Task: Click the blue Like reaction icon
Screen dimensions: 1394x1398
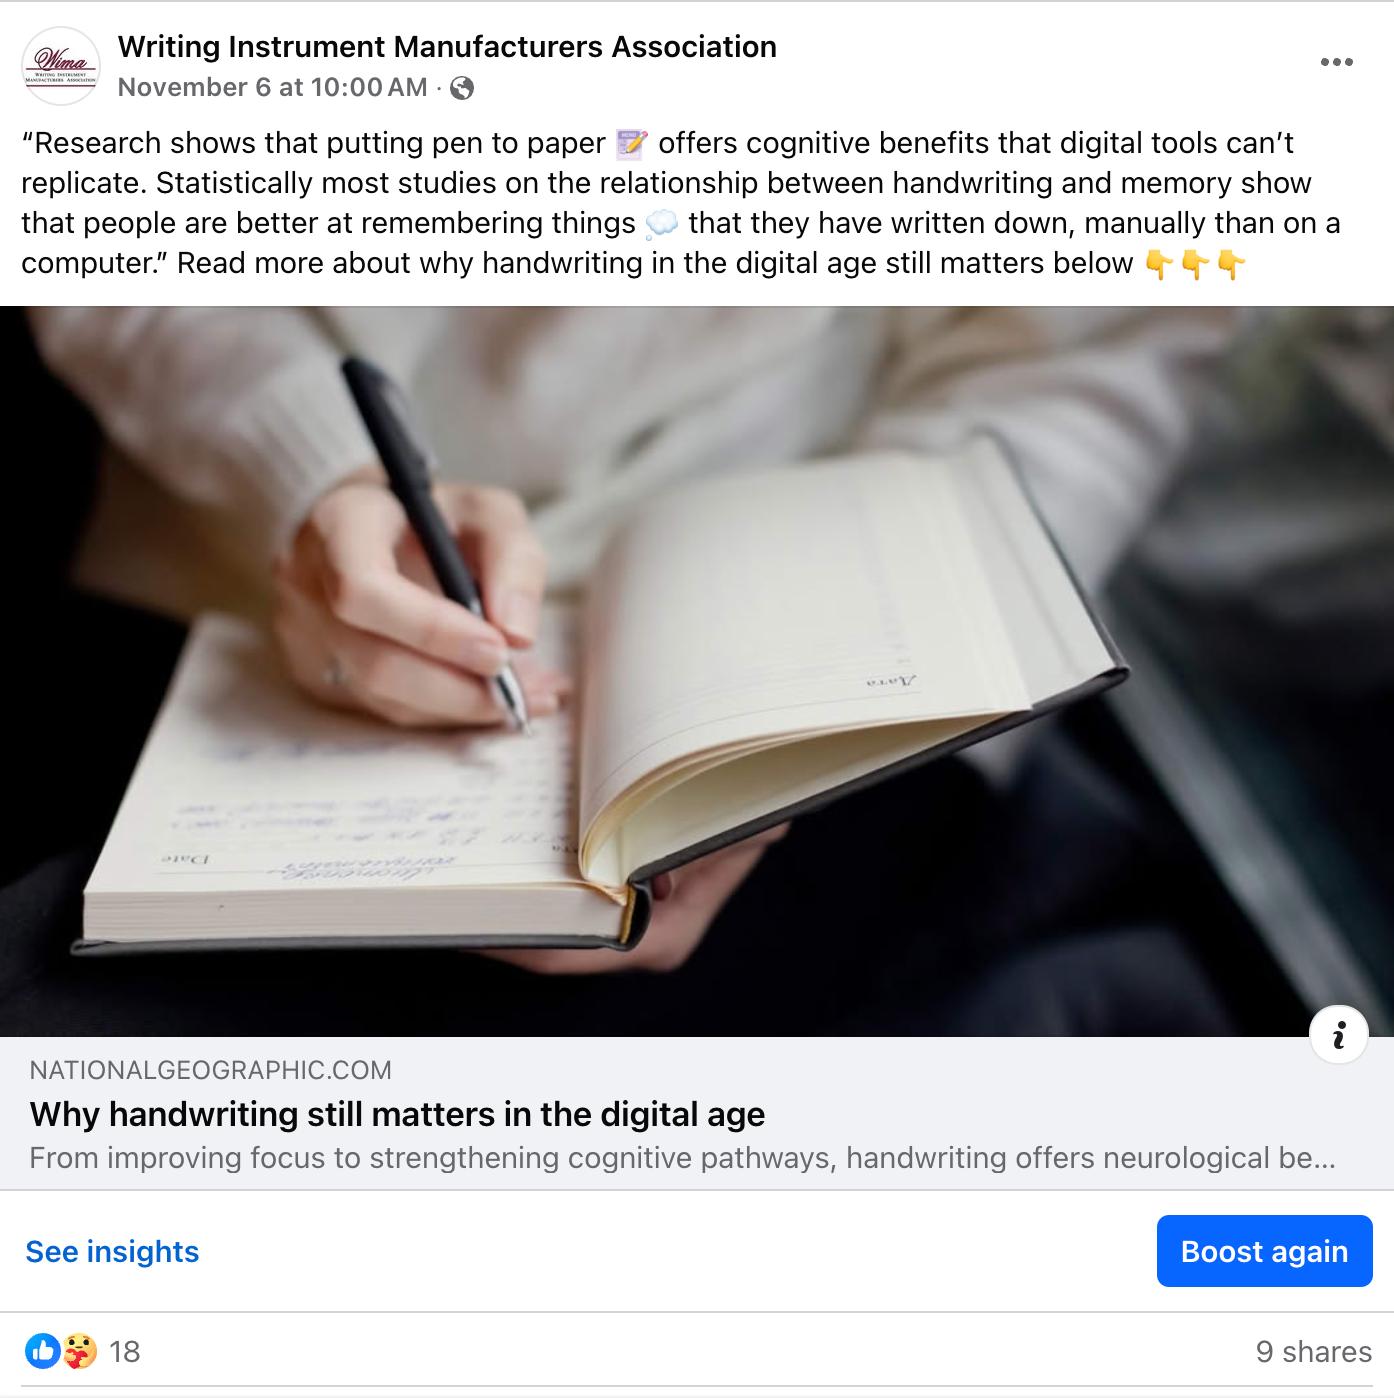Action: pos(42,1351)
